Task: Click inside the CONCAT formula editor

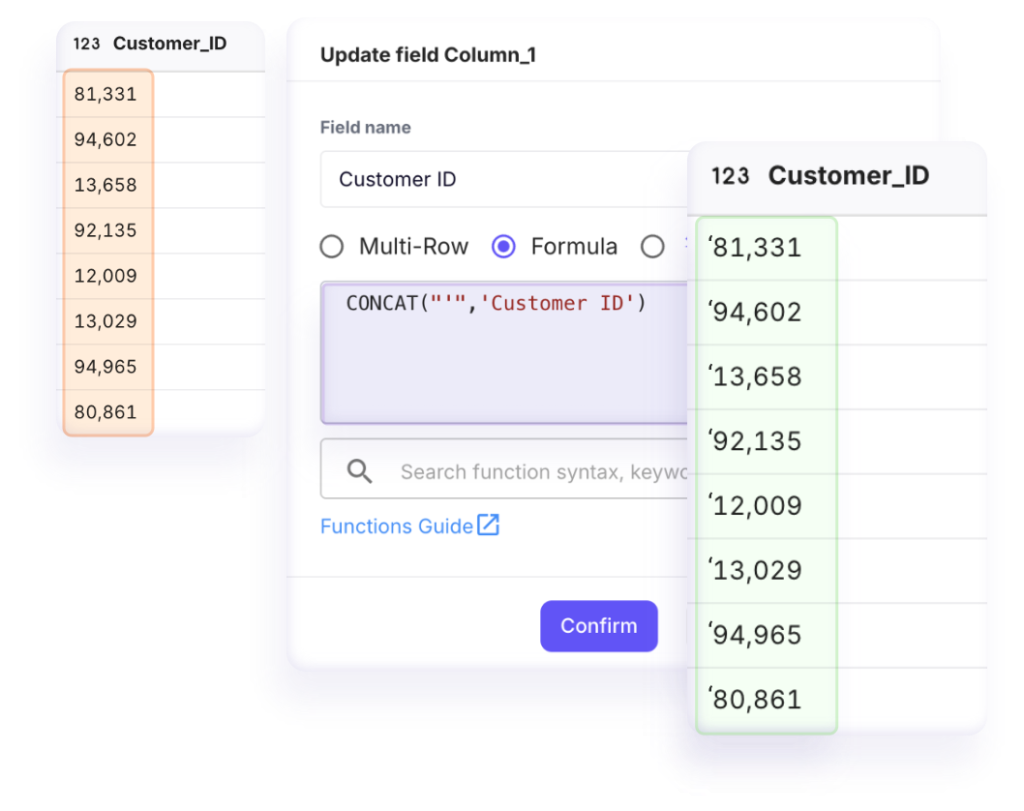Action: coord(504,353)
